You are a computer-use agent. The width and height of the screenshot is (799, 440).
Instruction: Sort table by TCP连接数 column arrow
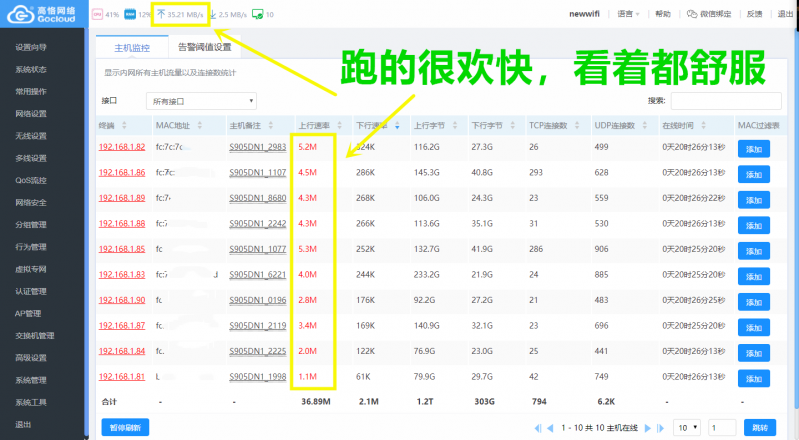pos(578,126)
